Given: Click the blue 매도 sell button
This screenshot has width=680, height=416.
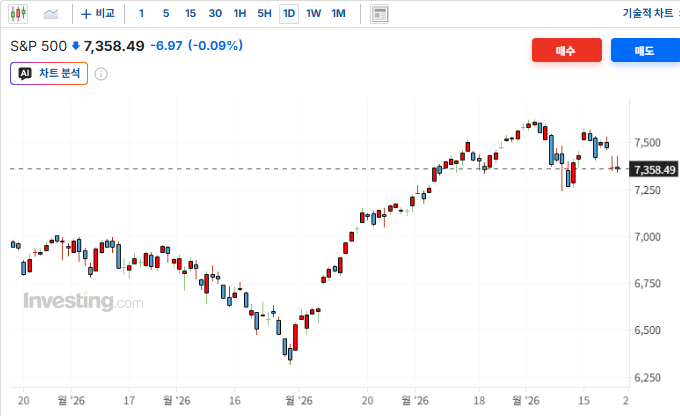Looking at the screenshot, I should click(x=645, y=50).
